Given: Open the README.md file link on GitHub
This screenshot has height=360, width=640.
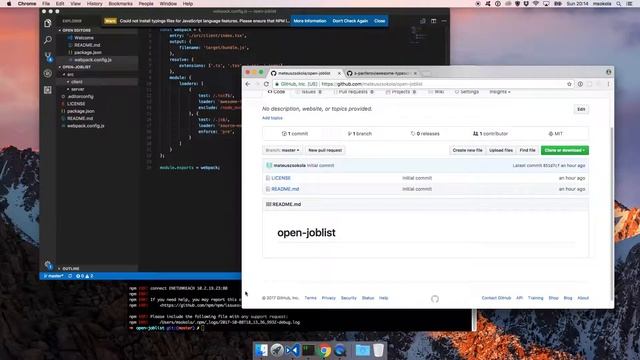Looking at the screenshot, I should 285,189.
